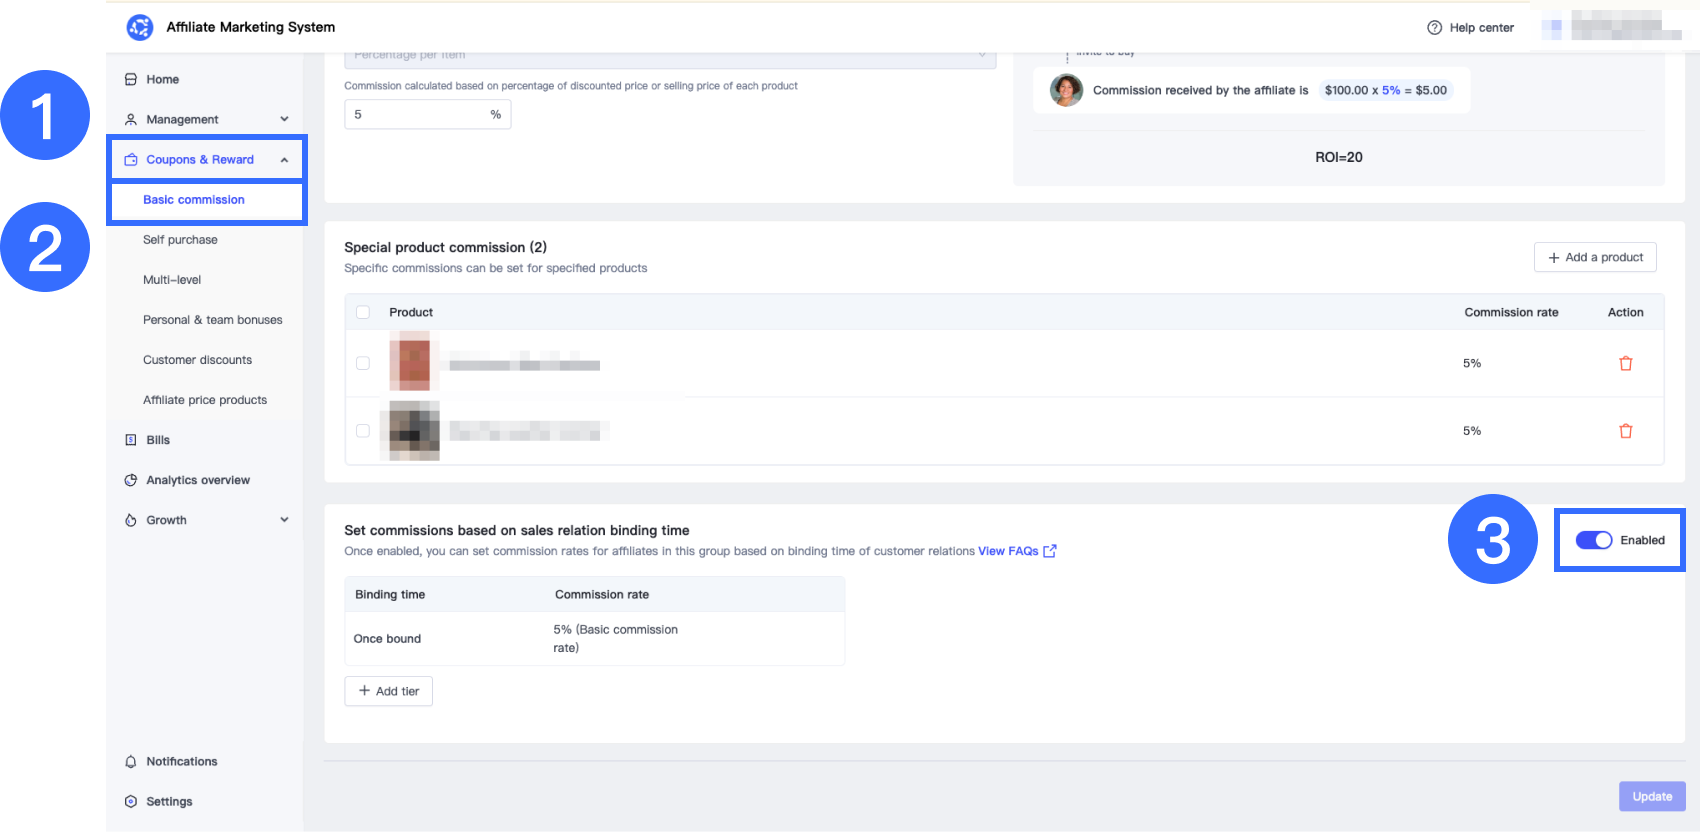Screen dimensions: 1700x832
Task: Open the Self purchase menu item
Action: coord(180,240)
